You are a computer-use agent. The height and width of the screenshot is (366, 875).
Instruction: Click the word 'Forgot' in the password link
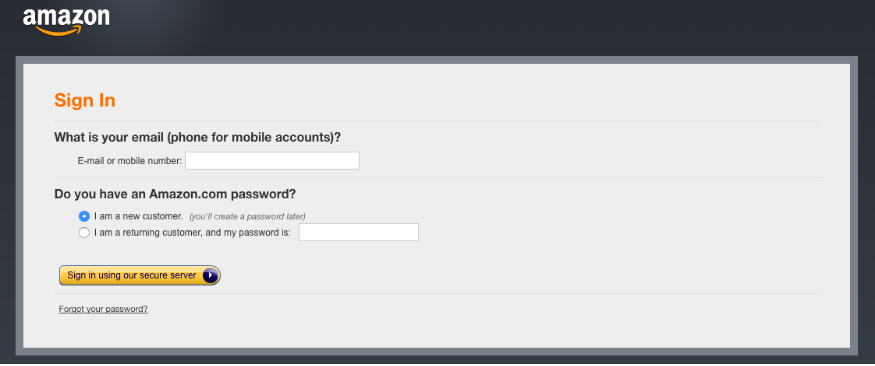coord(71,309)
